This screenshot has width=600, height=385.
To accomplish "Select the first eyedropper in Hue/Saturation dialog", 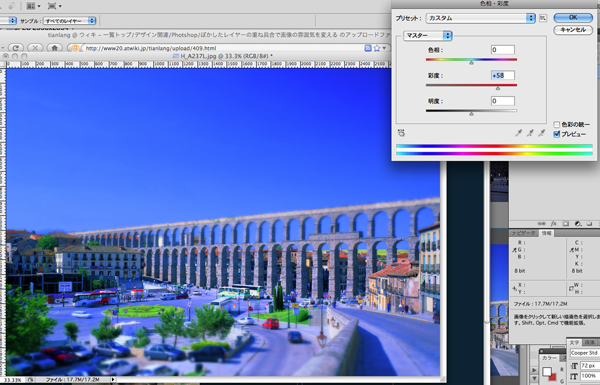I will [x=519, y=133].
